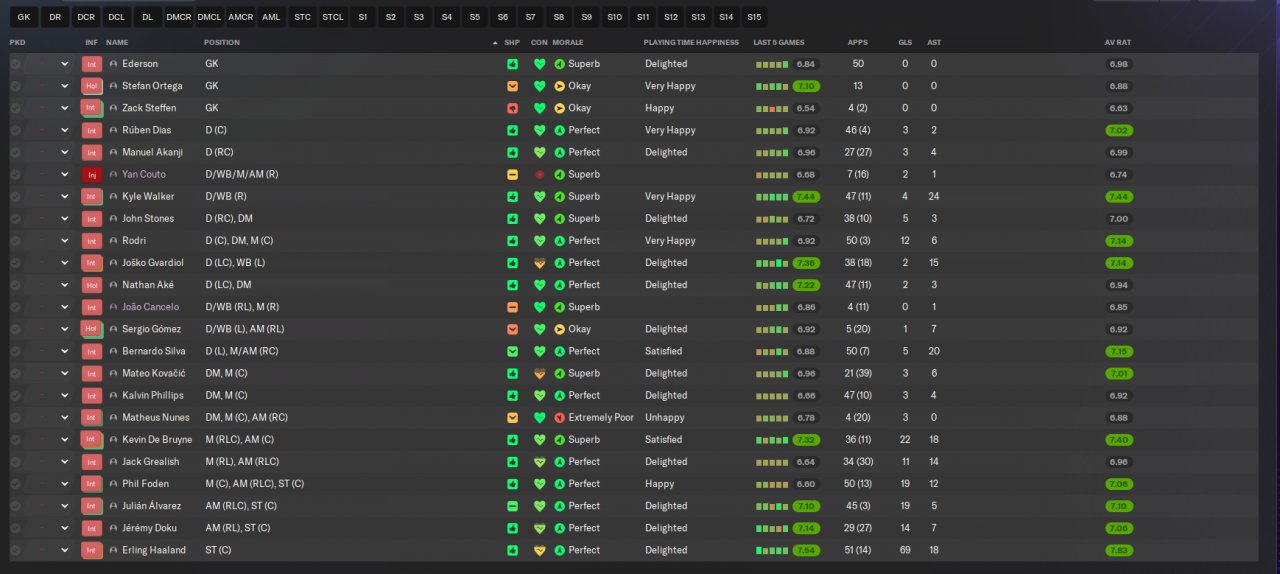Click the person icon beside Kyle Walker
The height and width of the screenshot is (574, 1280).
[x=113, y=197]
